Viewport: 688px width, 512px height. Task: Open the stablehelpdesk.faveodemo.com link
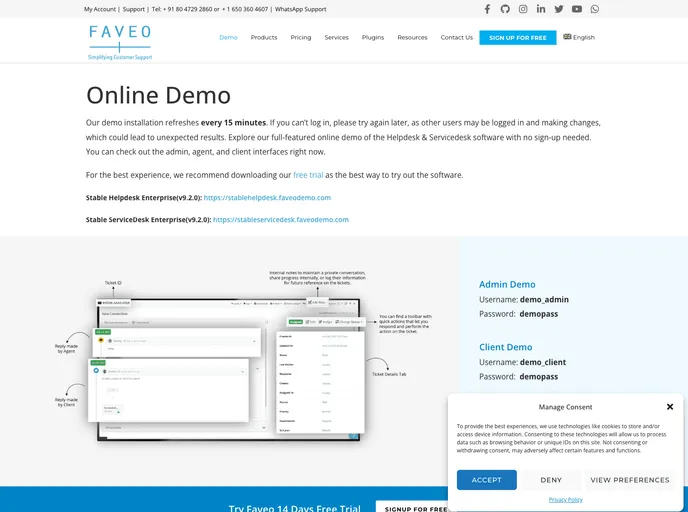(267, 198)
